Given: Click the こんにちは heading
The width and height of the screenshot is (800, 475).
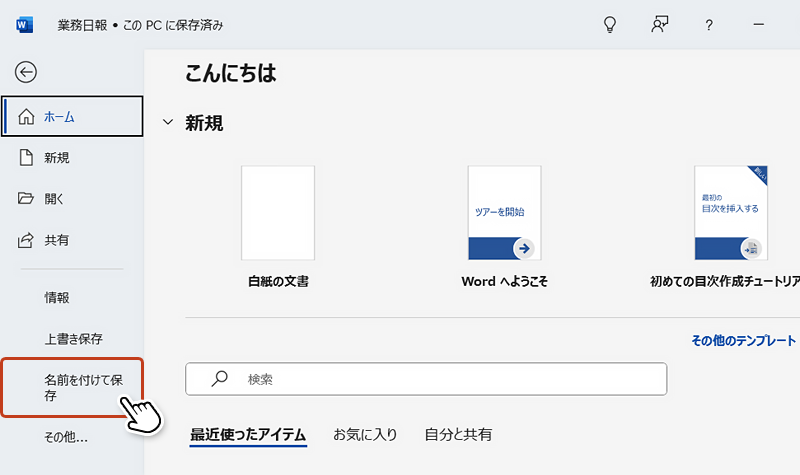Looking at the screenshot, I should 230,73.
